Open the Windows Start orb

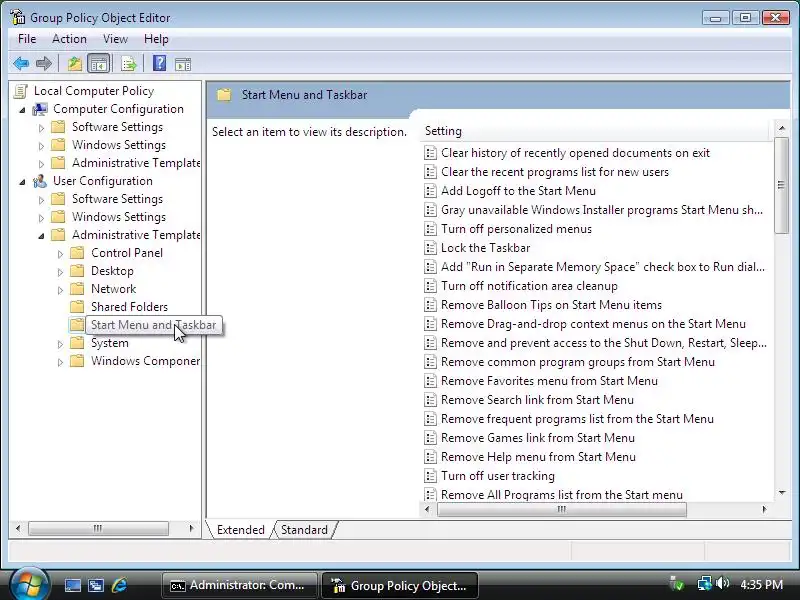pos(29,584)
